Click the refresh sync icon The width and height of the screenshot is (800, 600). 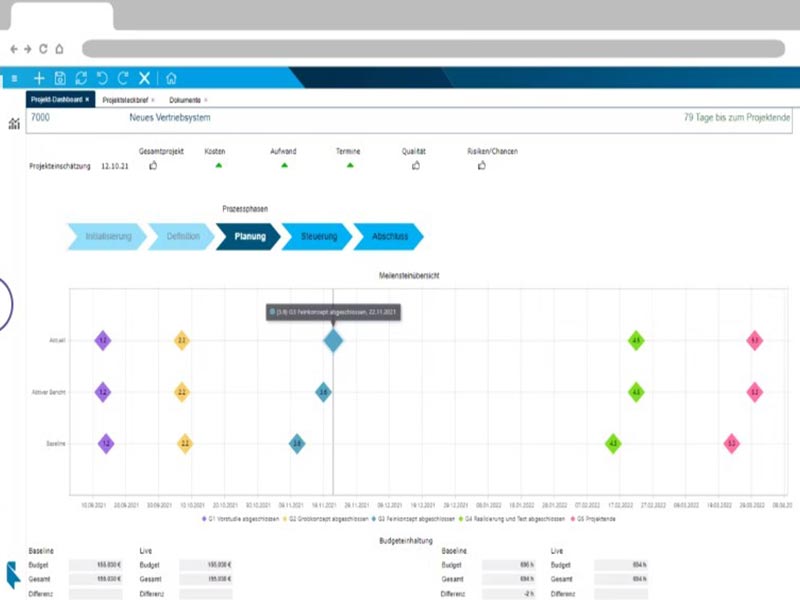point(81,78)
